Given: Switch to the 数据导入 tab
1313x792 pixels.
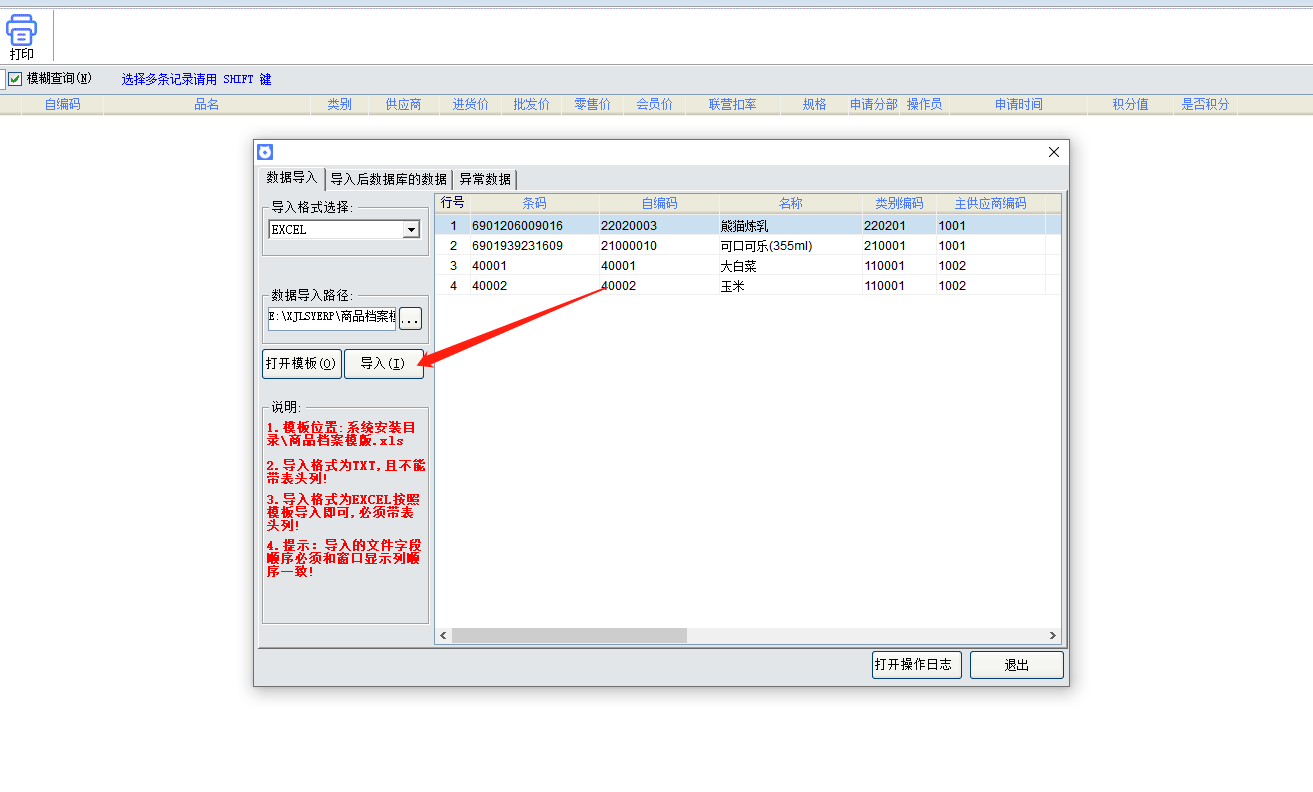Looking at the screenshot, I should pos(291,178).
